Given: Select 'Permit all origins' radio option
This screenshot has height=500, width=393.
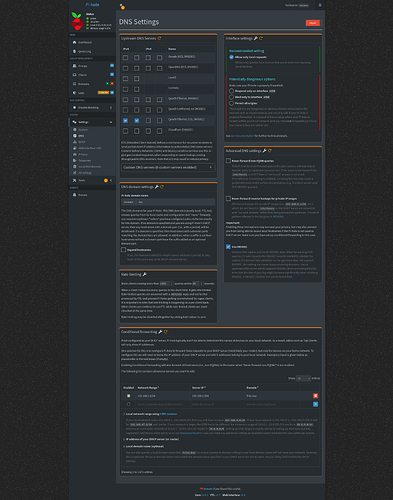Looking at the screenshot, I should (x=231, y=103).
